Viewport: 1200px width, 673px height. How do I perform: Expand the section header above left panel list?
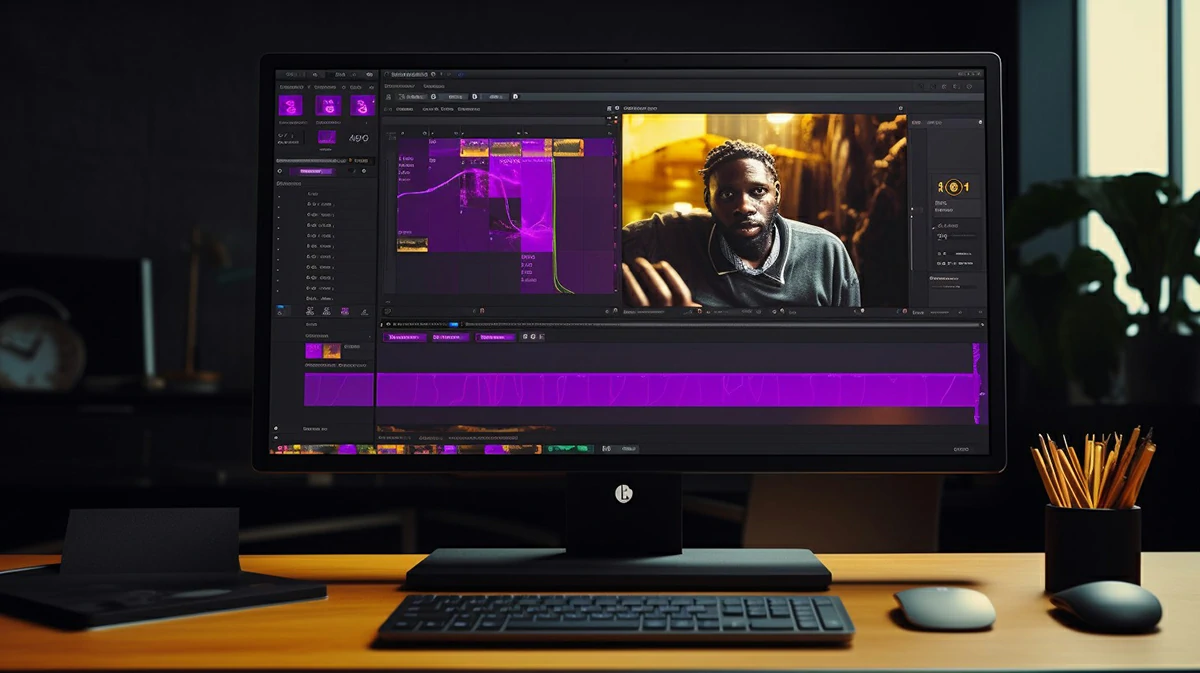(289, 184)
